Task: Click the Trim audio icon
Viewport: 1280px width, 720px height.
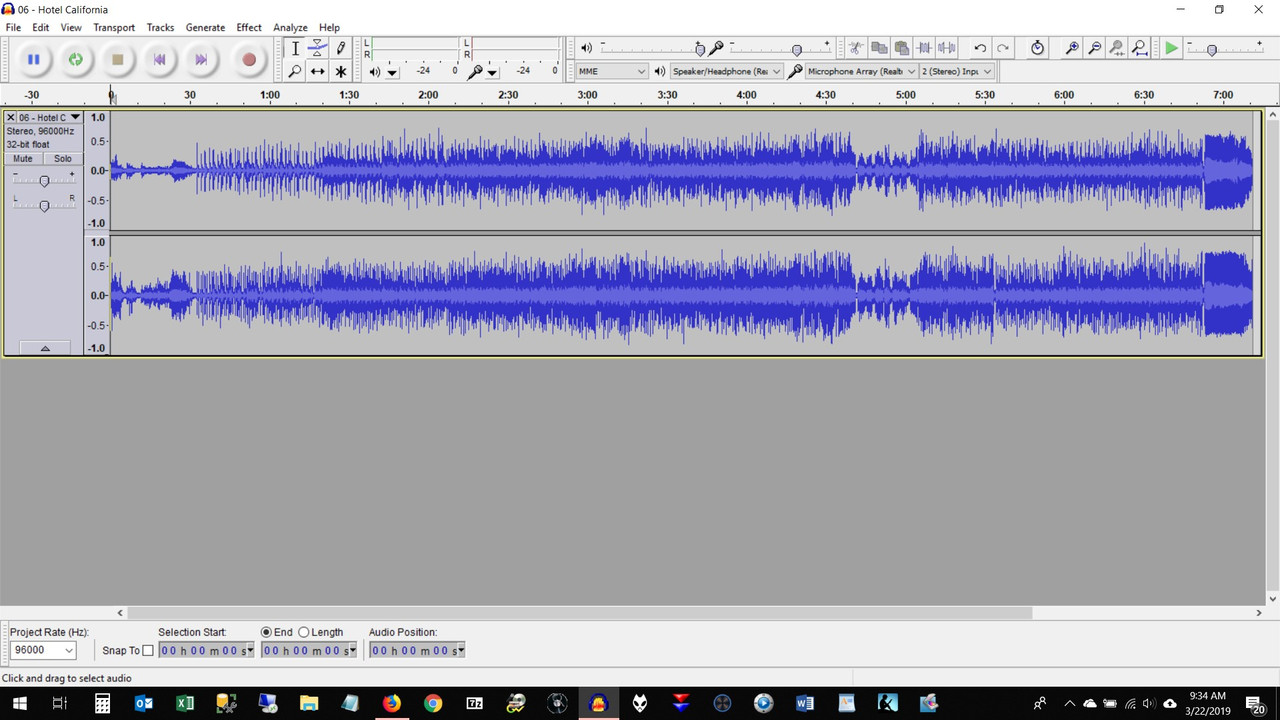Action: coord(924,48)
